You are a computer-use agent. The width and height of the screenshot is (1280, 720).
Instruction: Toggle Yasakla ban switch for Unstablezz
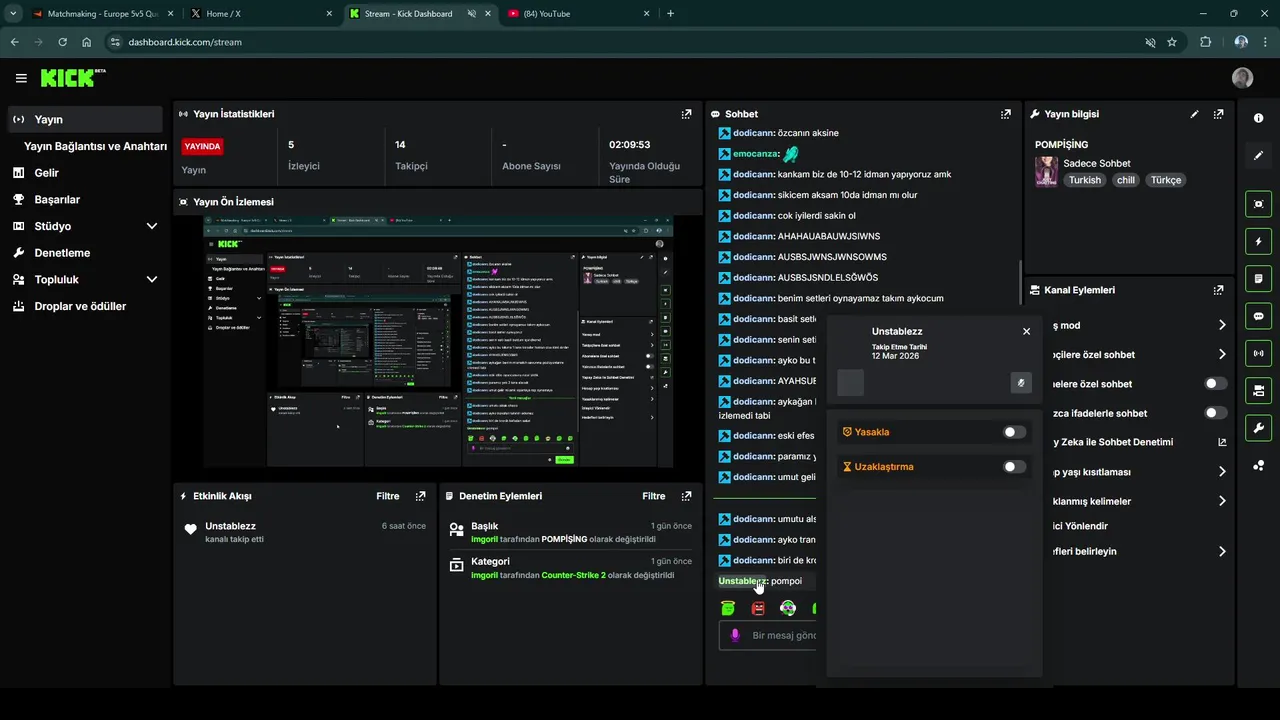coord(1014,432)
